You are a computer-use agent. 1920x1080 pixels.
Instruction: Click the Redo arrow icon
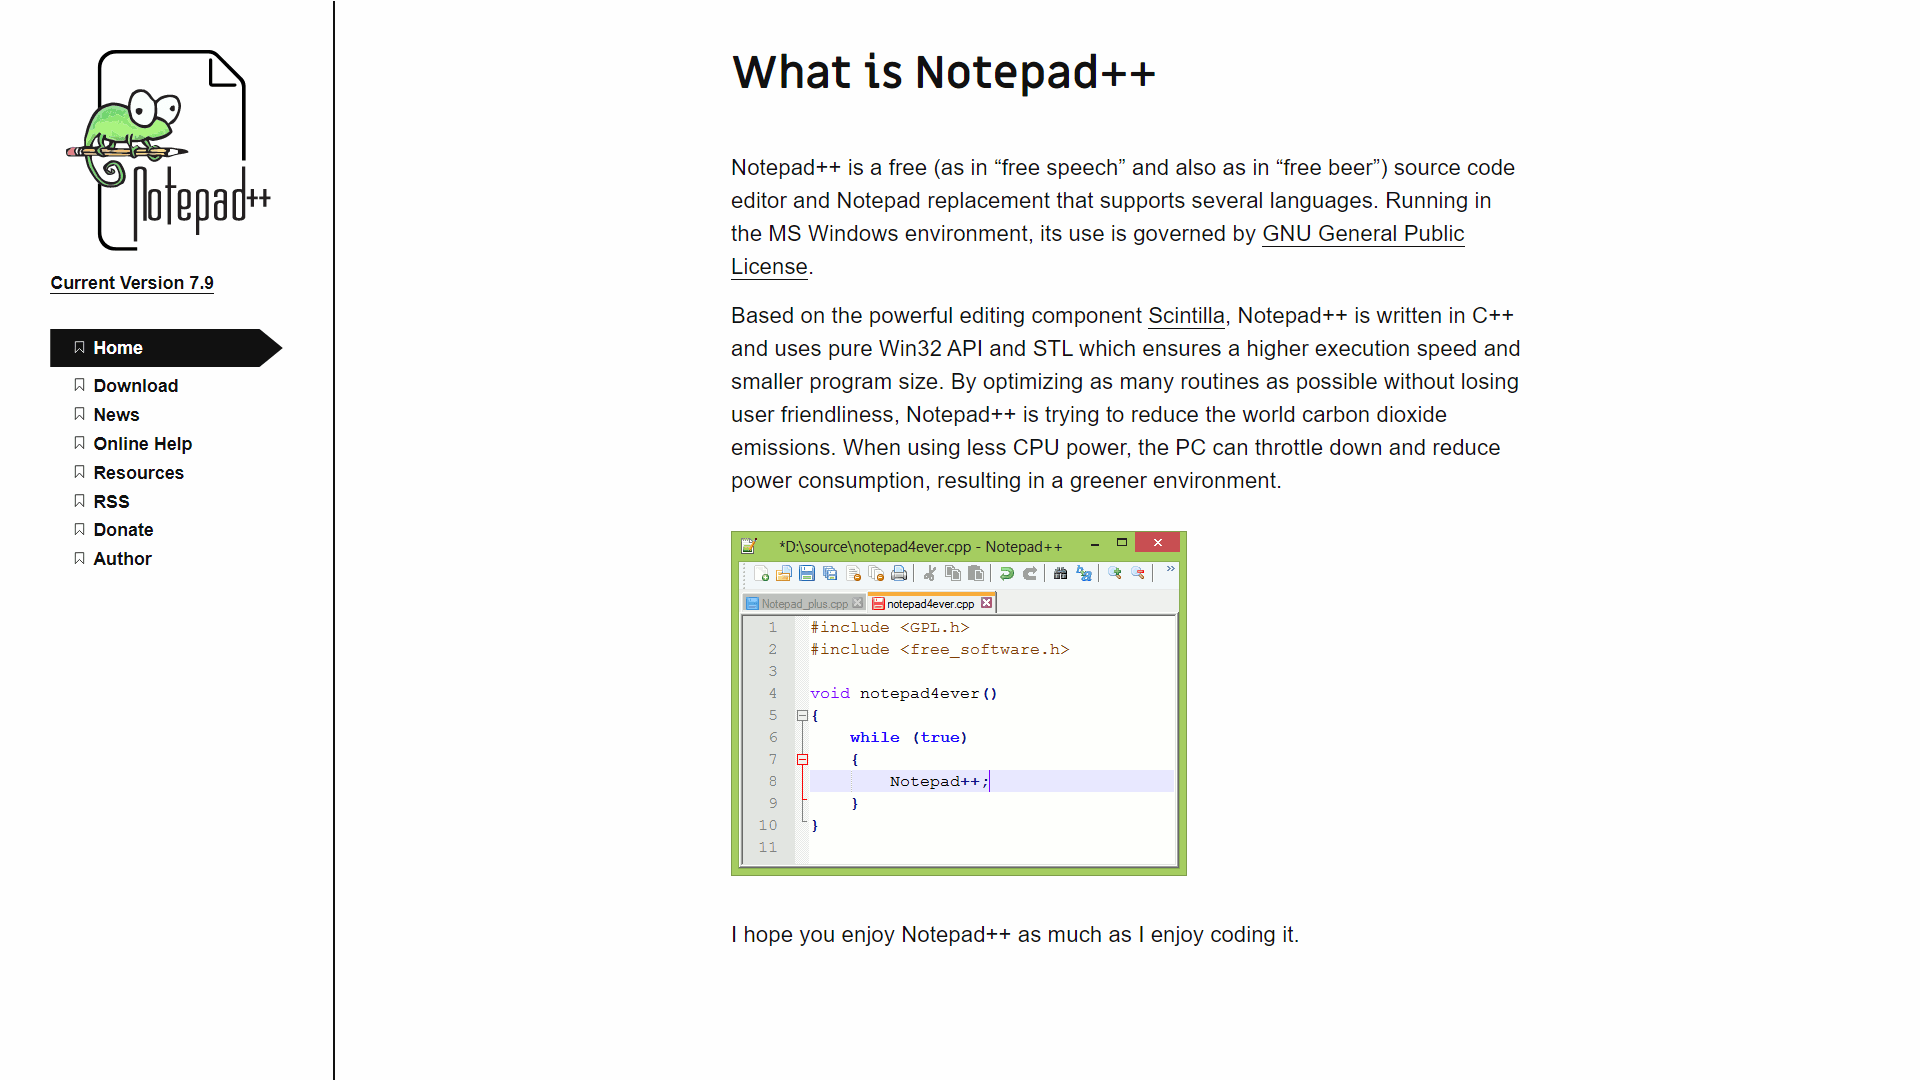point(1030,573)
